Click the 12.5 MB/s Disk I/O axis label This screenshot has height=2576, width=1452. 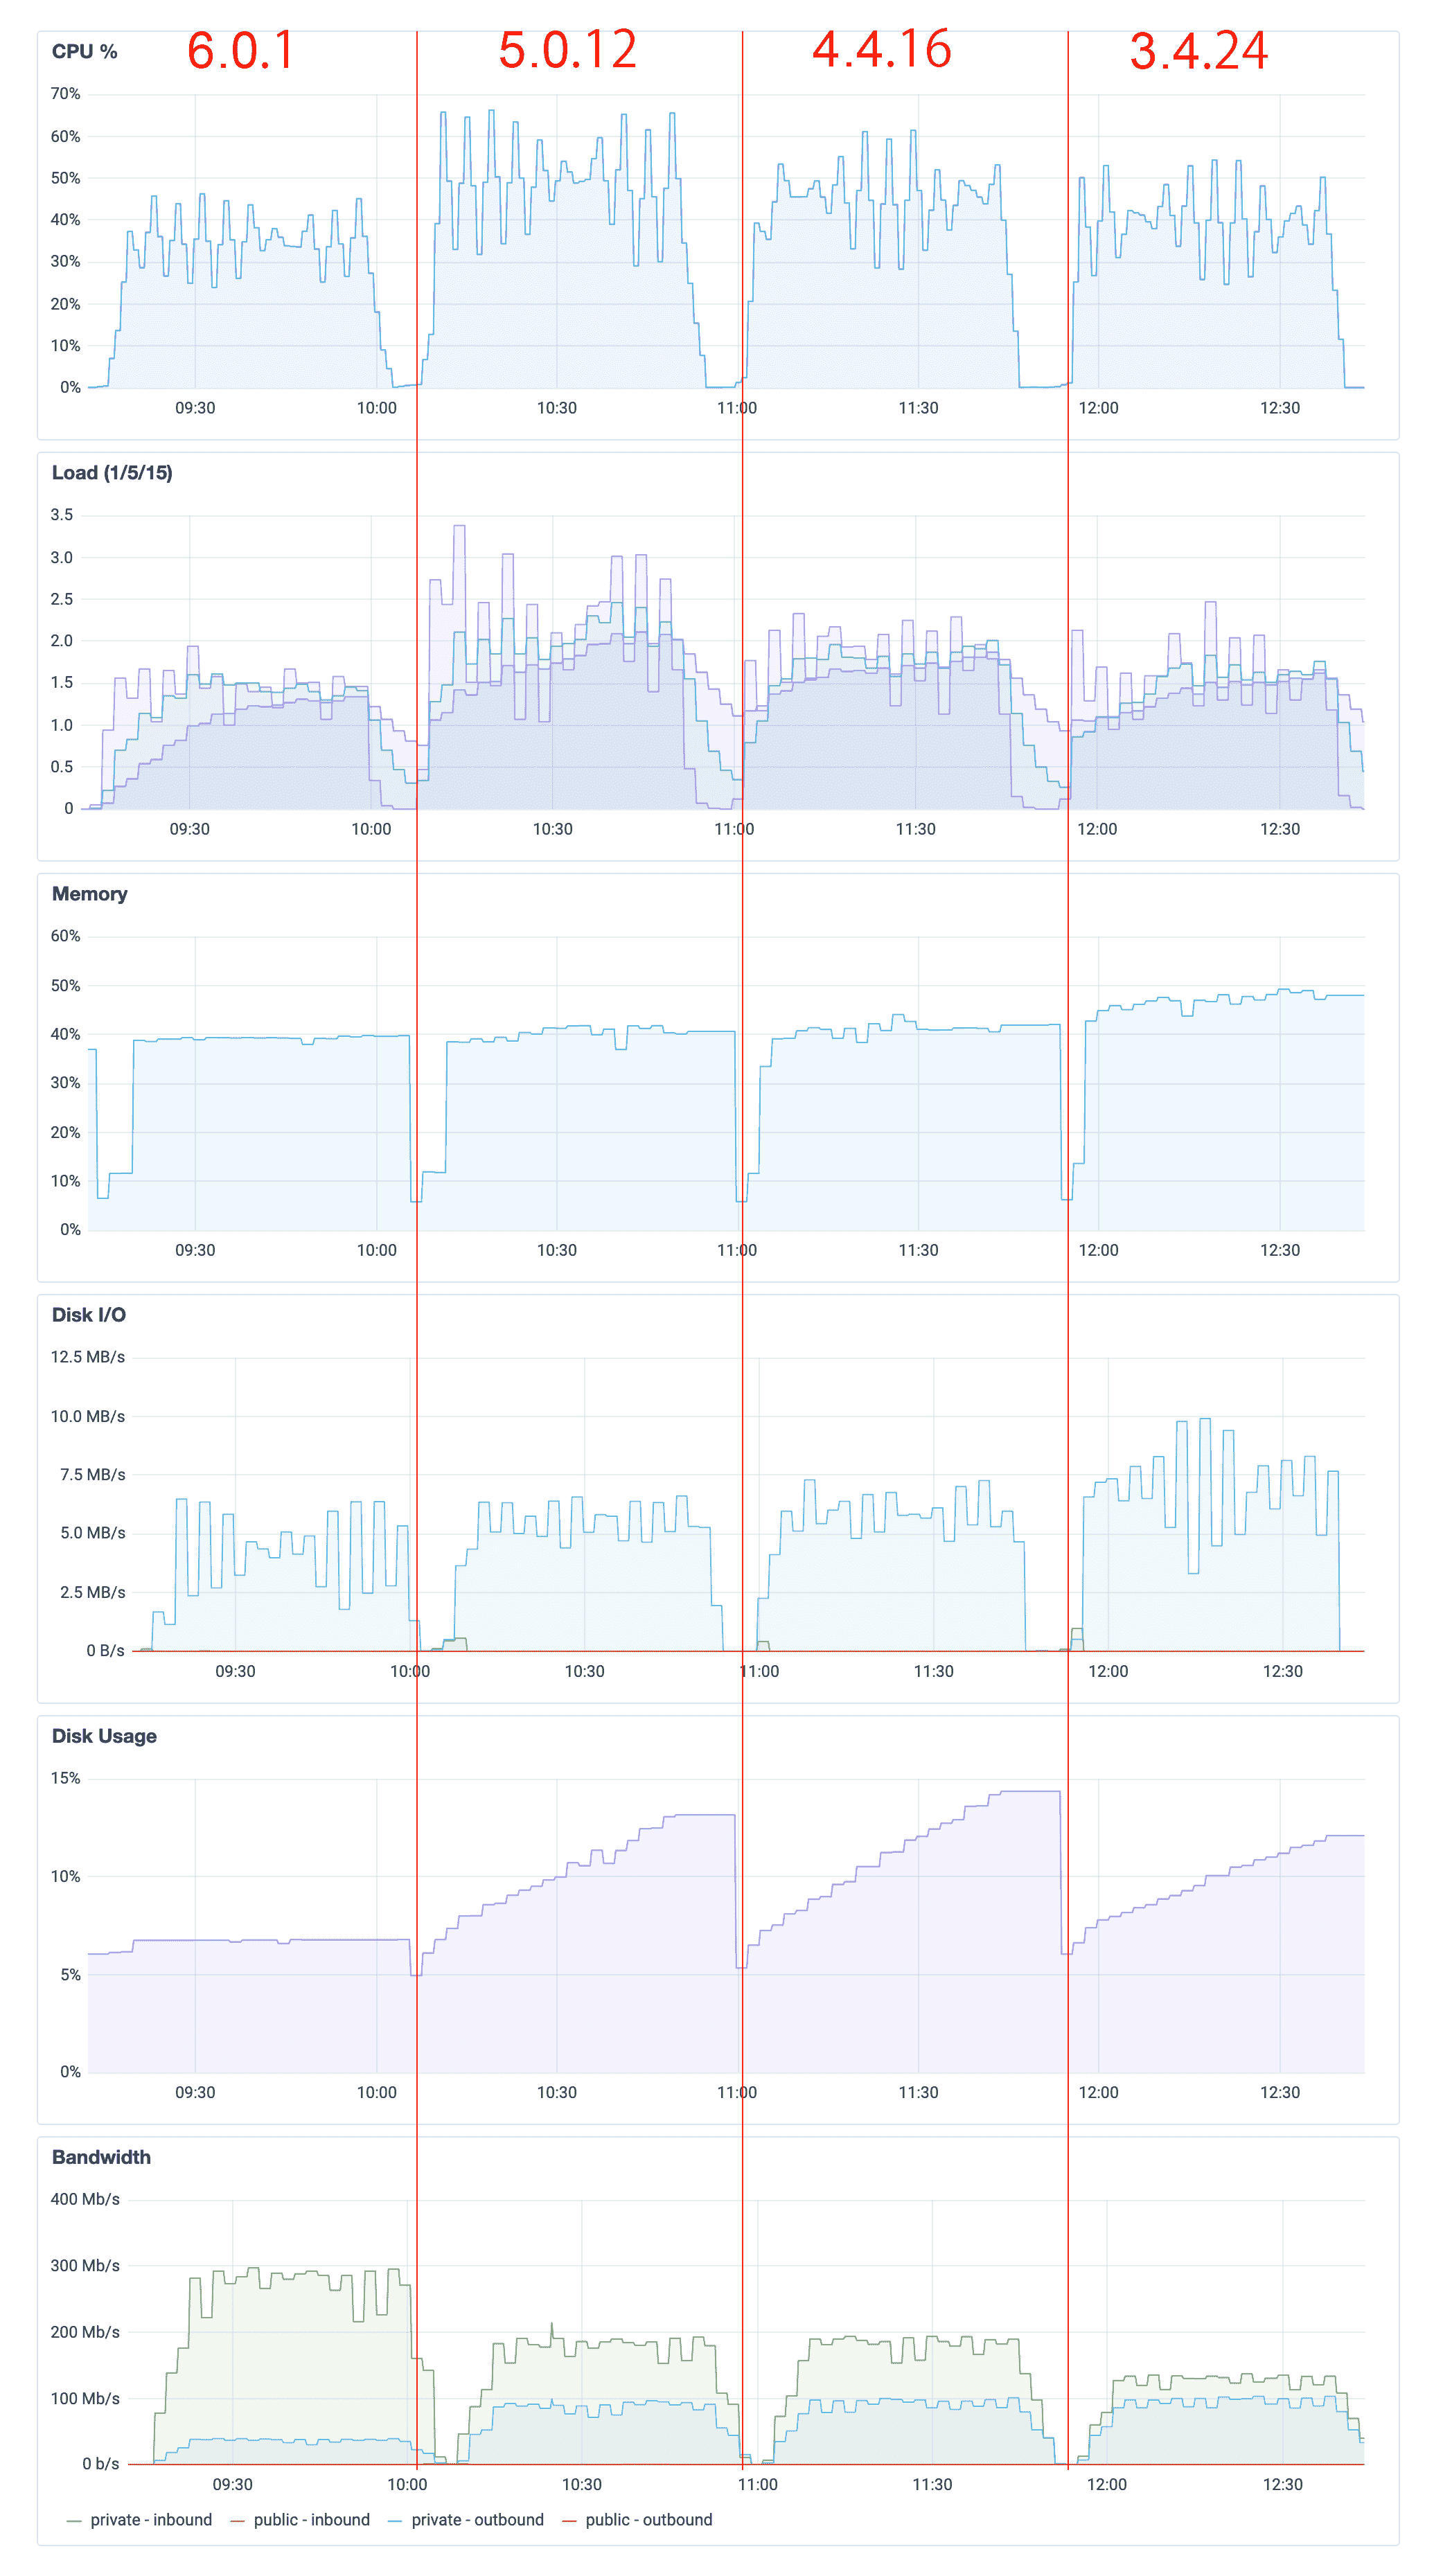pos(88,1357)
